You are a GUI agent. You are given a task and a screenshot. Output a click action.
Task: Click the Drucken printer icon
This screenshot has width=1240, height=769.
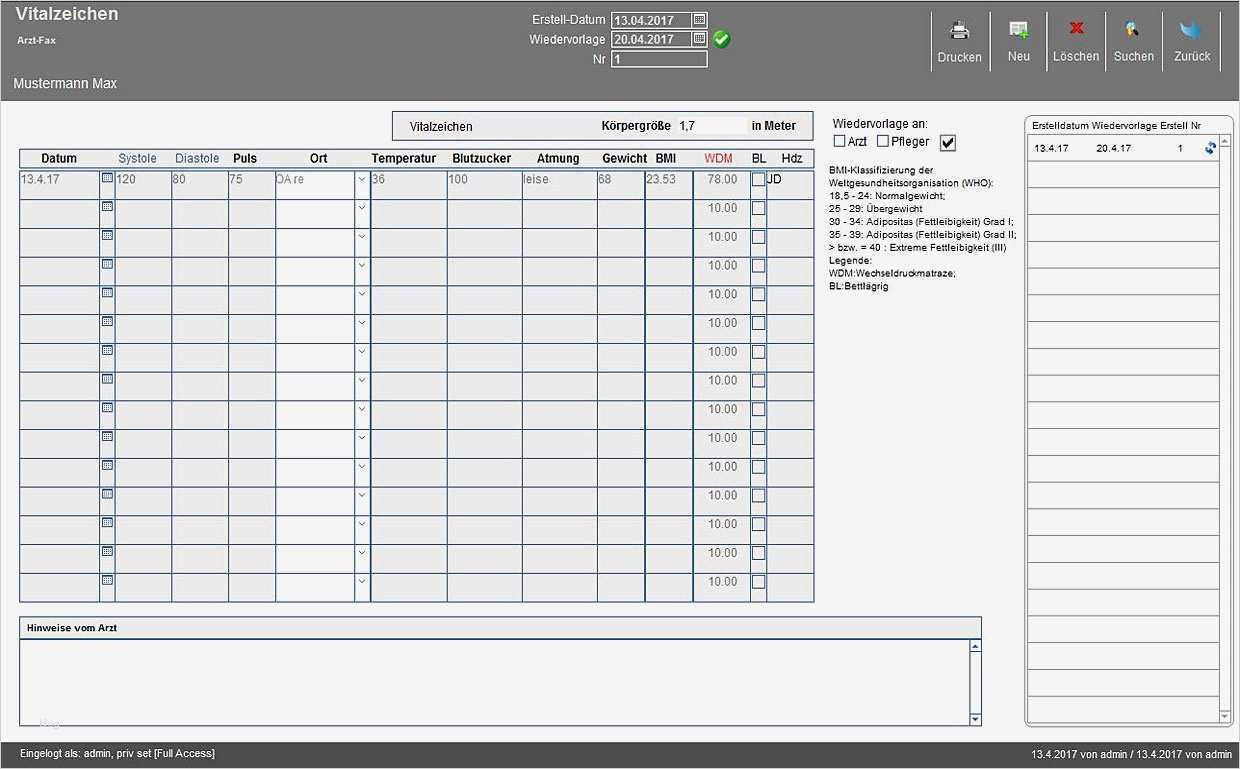coord(959,30)
